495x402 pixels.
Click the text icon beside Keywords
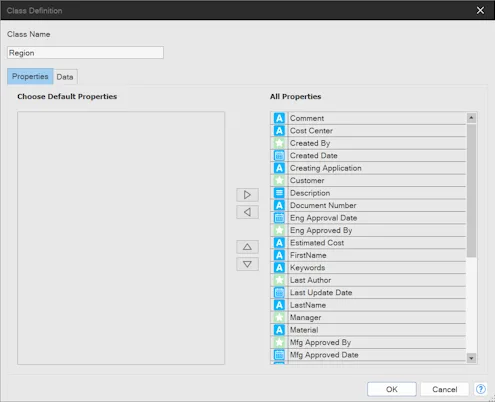[x=279, y=267]
